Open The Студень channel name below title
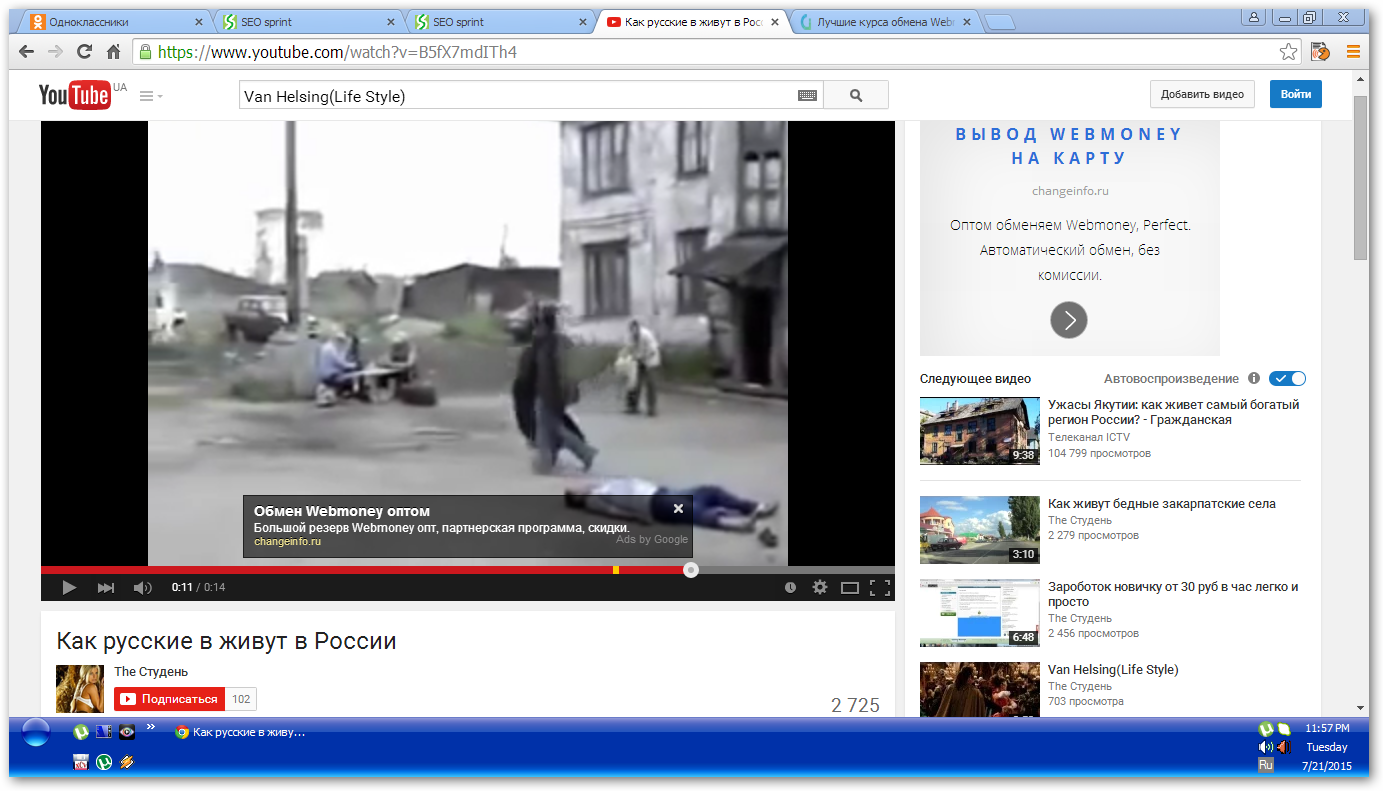Viewport: 1383px width, 791px height. [x=151, y=672]
